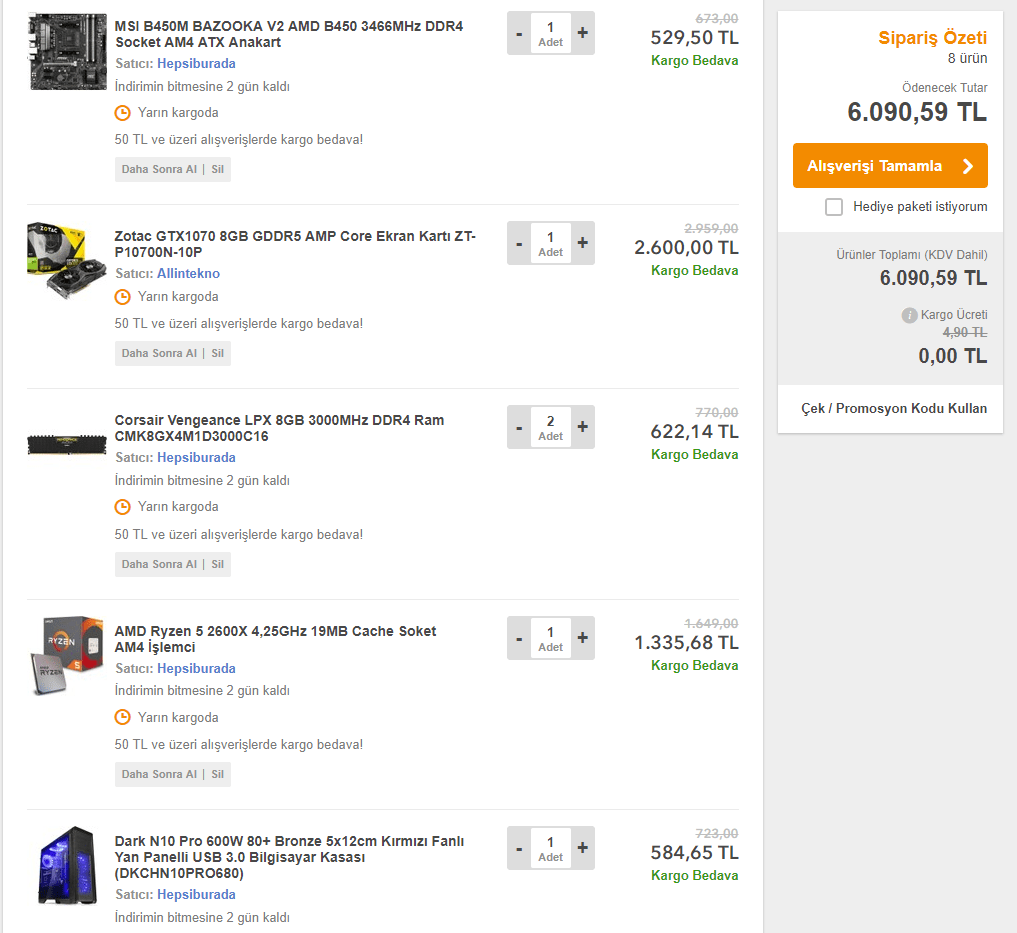Open the Zotac GTX1070 product image
1017x933 pixels.
coord(68,262)
